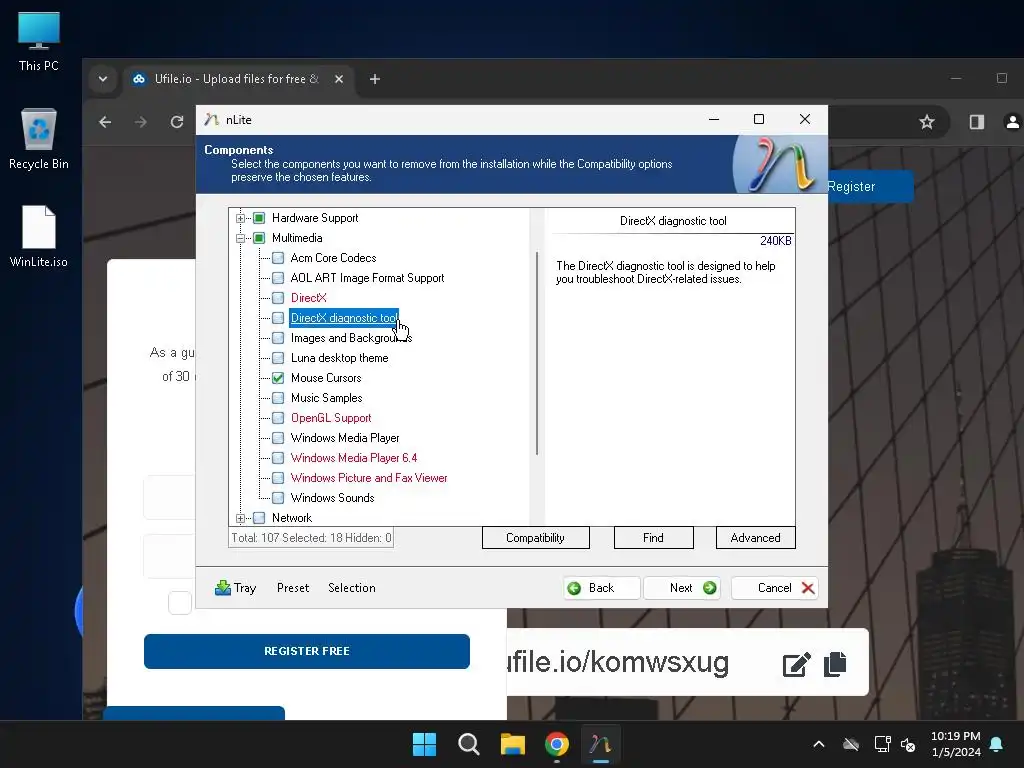This screenshot has height=768, width=1024.
Task: Check OpenGL Support checkbox
Action: pyautogui.click(x=278, y=418)
